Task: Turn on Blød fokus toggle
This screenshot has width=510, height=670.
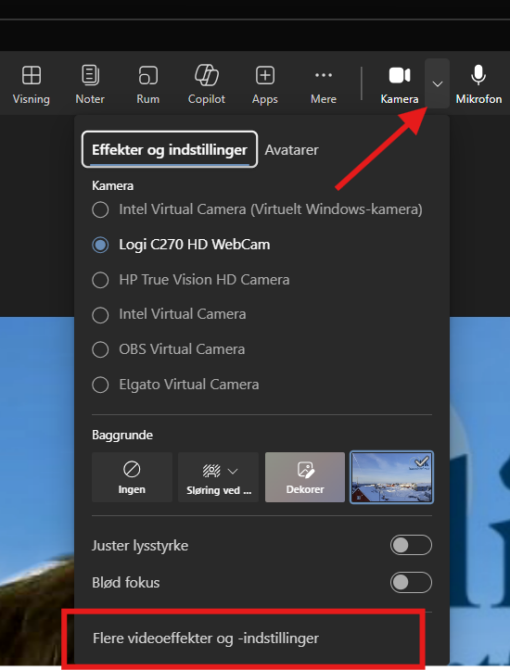Action: tap(411, 582)
